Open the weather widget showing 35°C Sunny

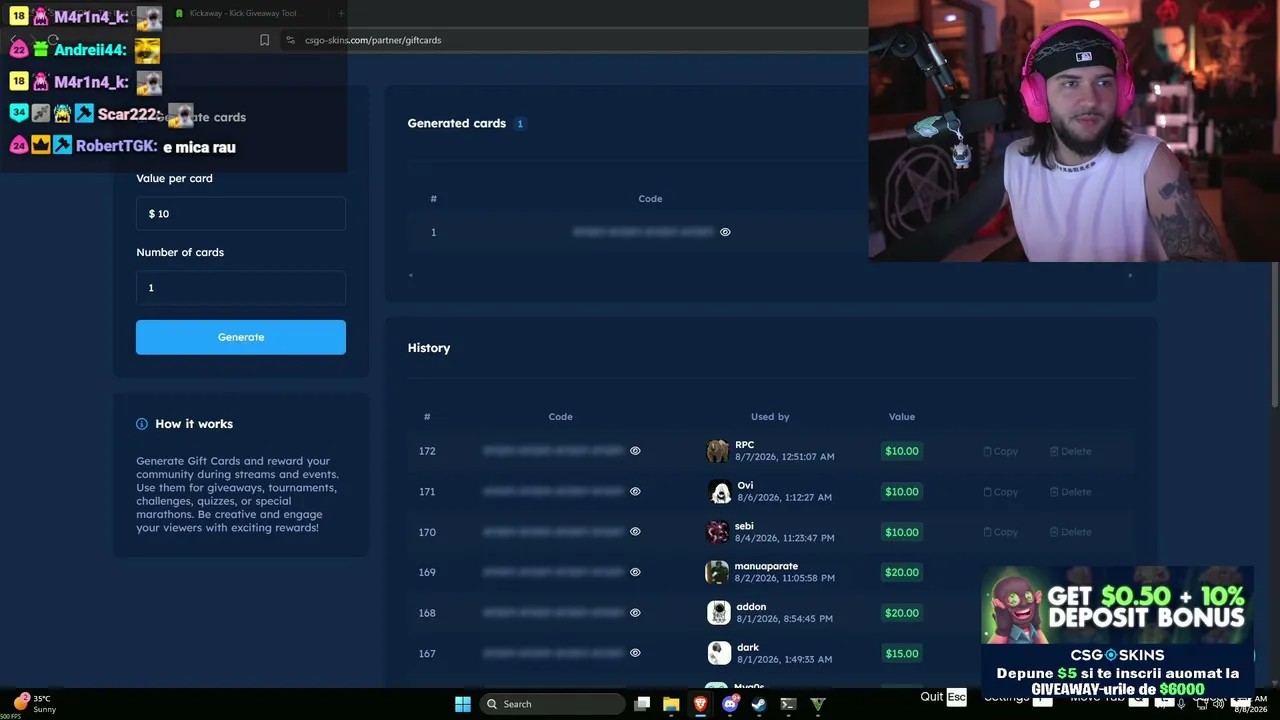[35, 704]
